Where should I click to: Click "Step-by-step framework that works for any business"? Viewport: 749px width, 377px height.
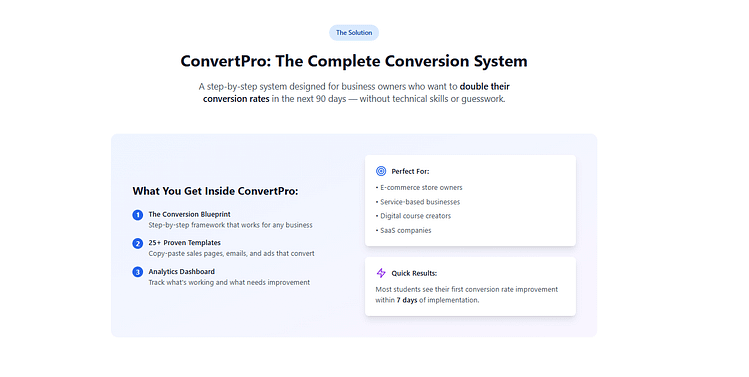[230, 225]
